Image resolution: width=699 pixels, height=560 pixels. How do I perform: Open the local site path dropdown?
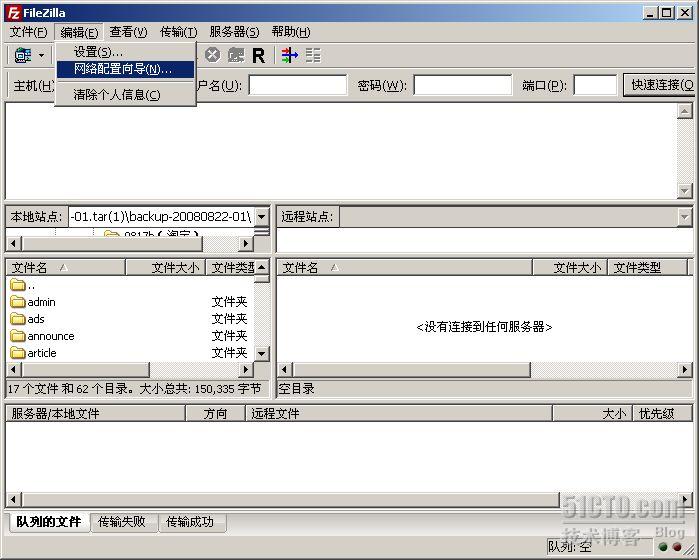pos(261,217)
